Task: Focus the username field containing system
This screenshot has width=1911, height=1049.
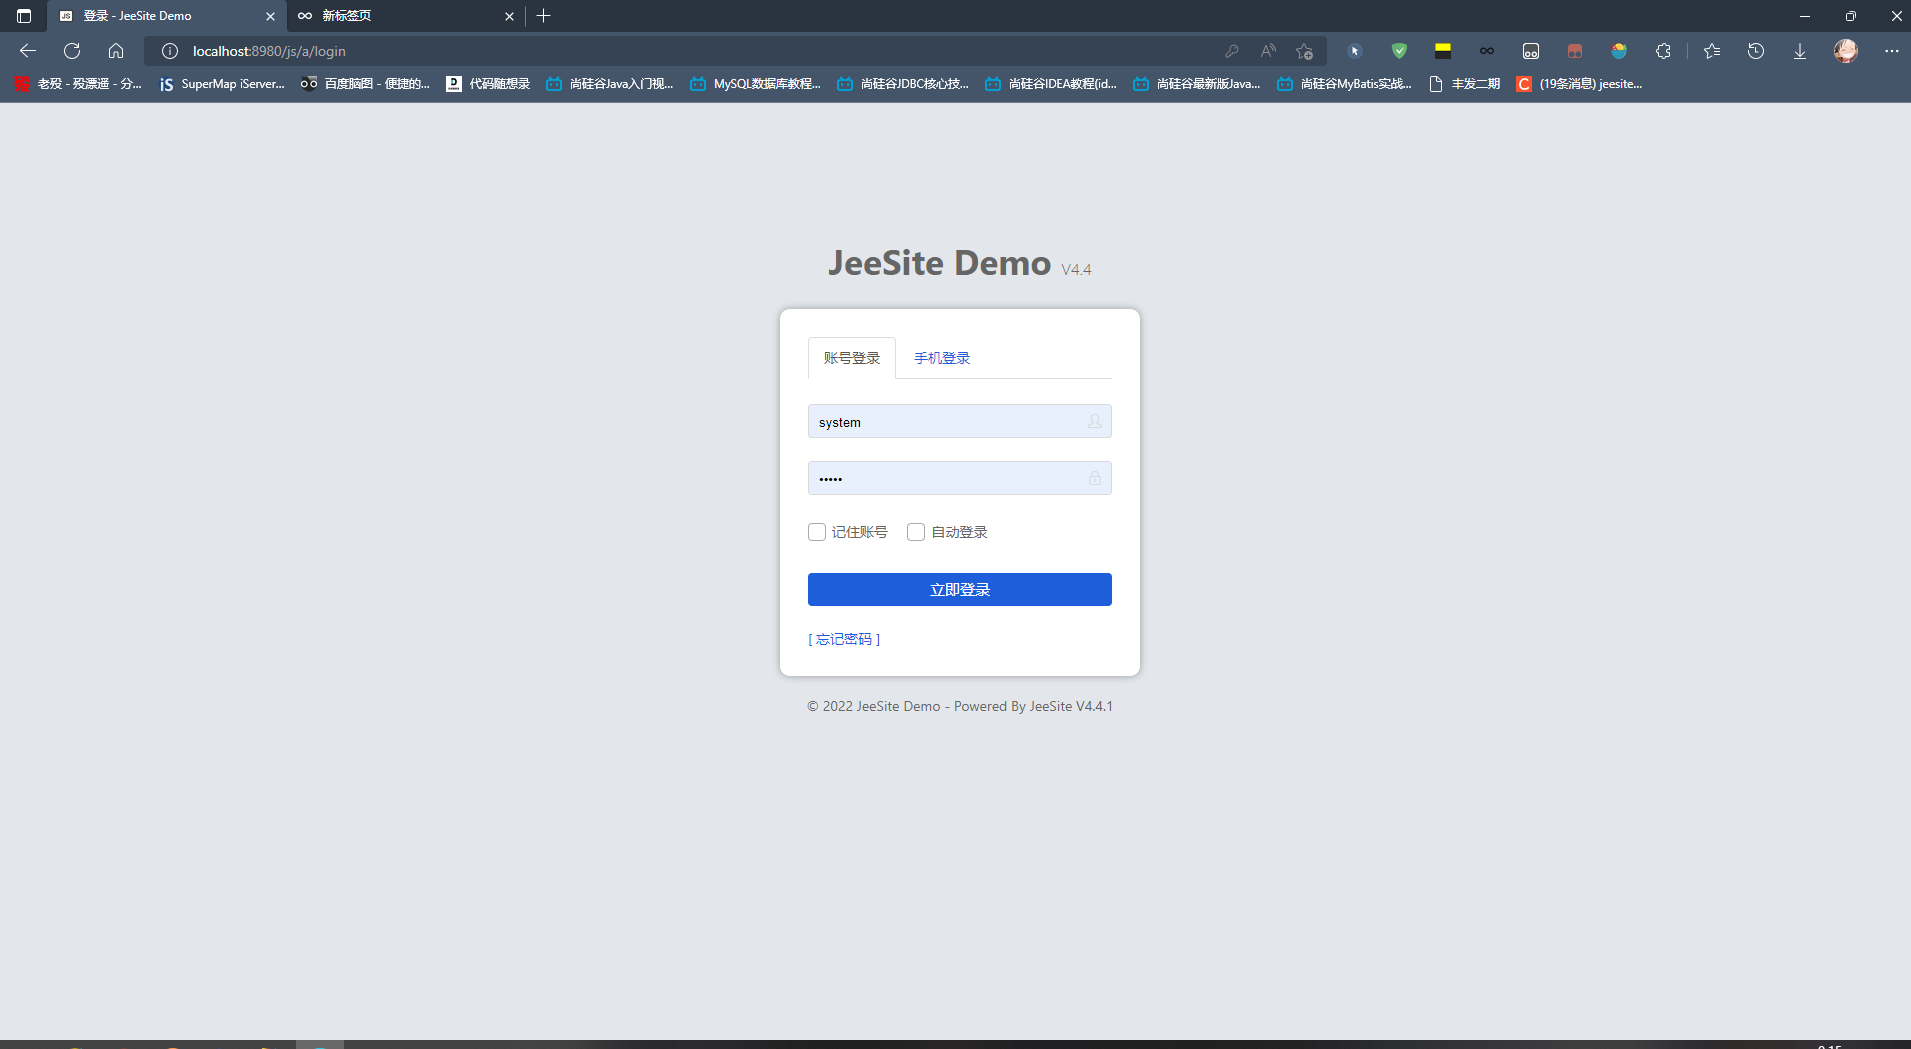Action: pos(960,421)
